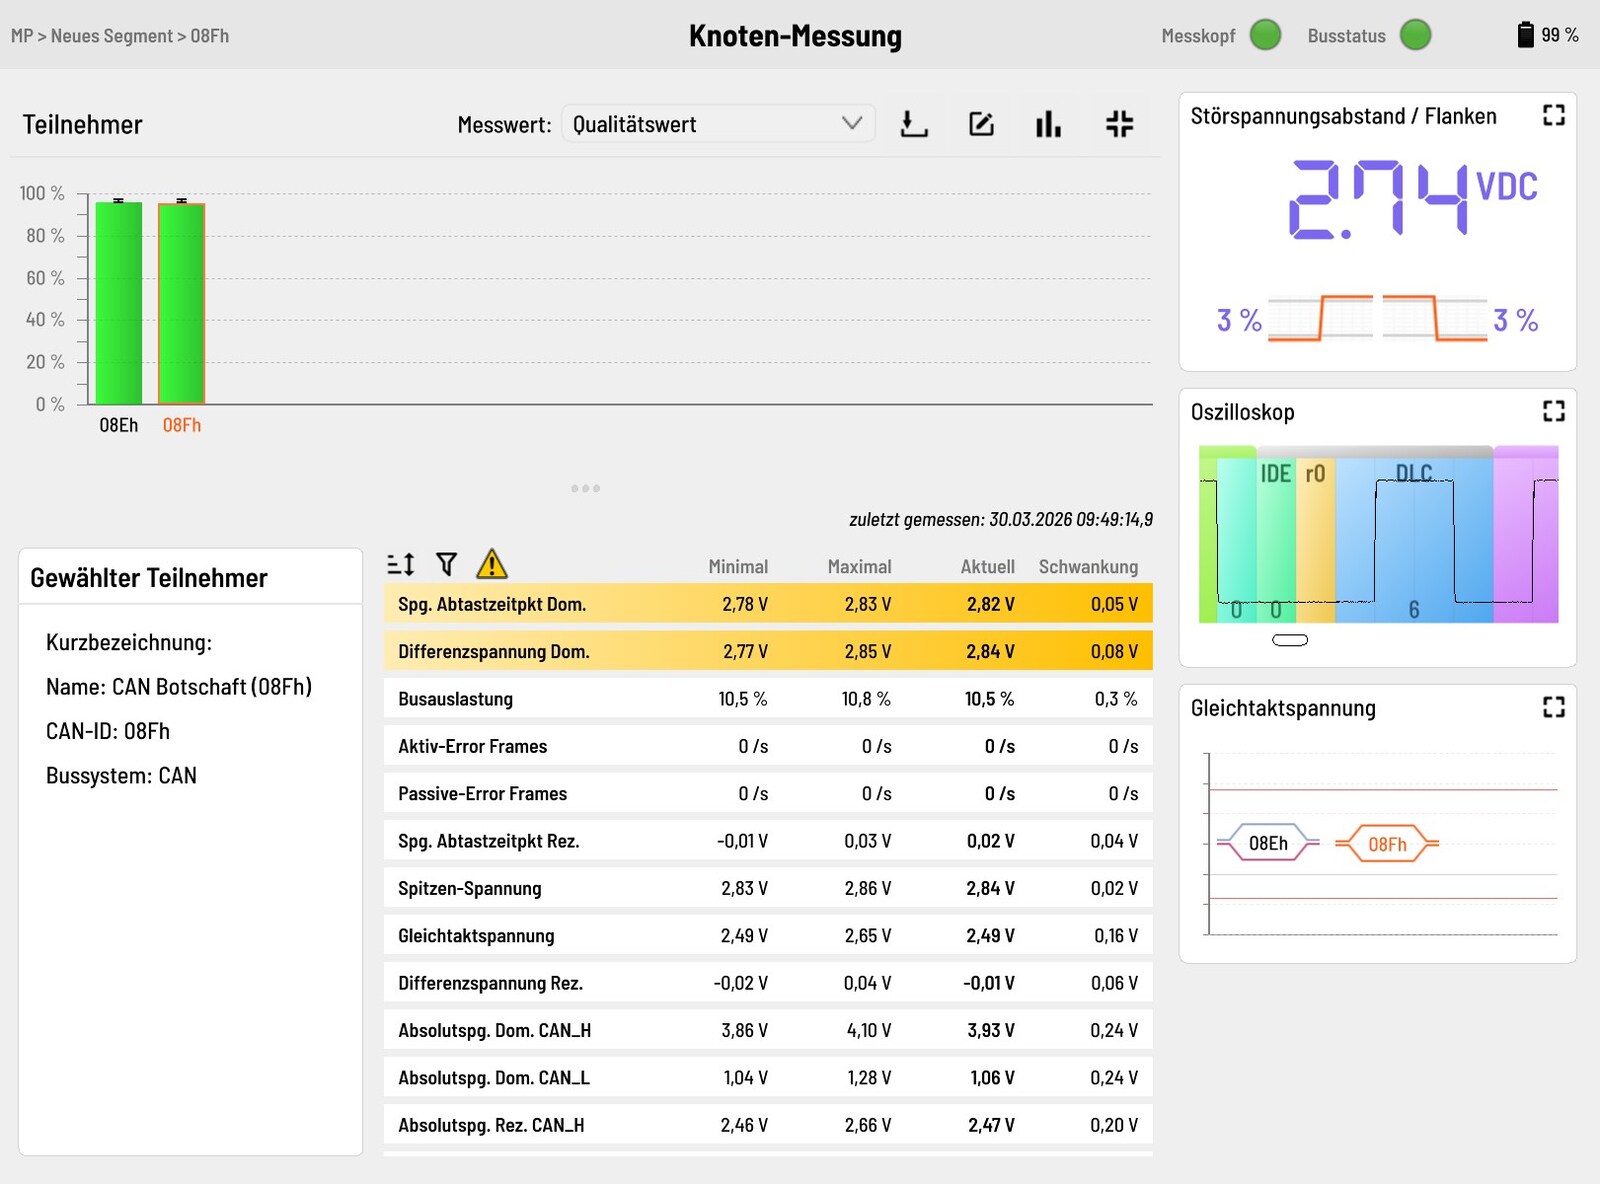Open the table filter icon
The height and width of the screenshot is (1184, 1600).
tap(447, 565)
